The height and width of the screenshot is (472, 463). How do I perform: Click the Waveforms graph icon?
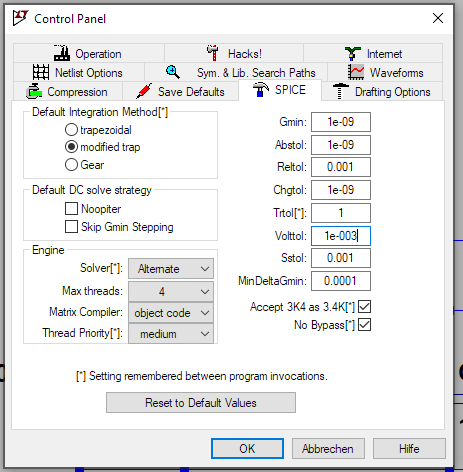(x=356, y=72)
